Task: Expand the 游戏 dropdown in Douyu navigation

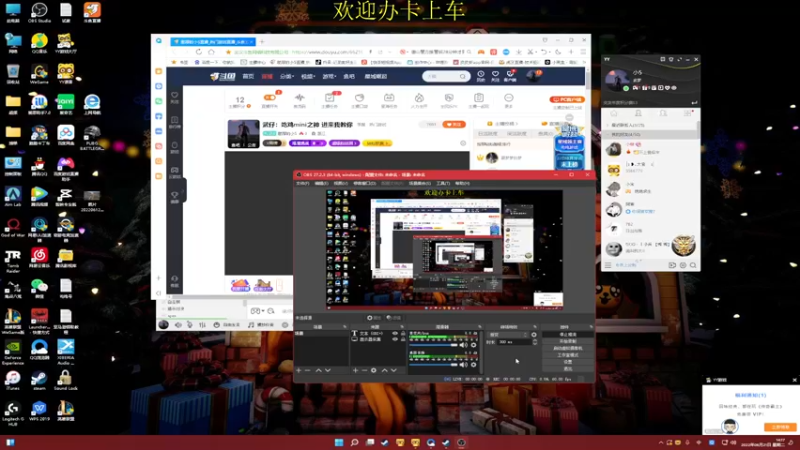Action: coord(329,76)
